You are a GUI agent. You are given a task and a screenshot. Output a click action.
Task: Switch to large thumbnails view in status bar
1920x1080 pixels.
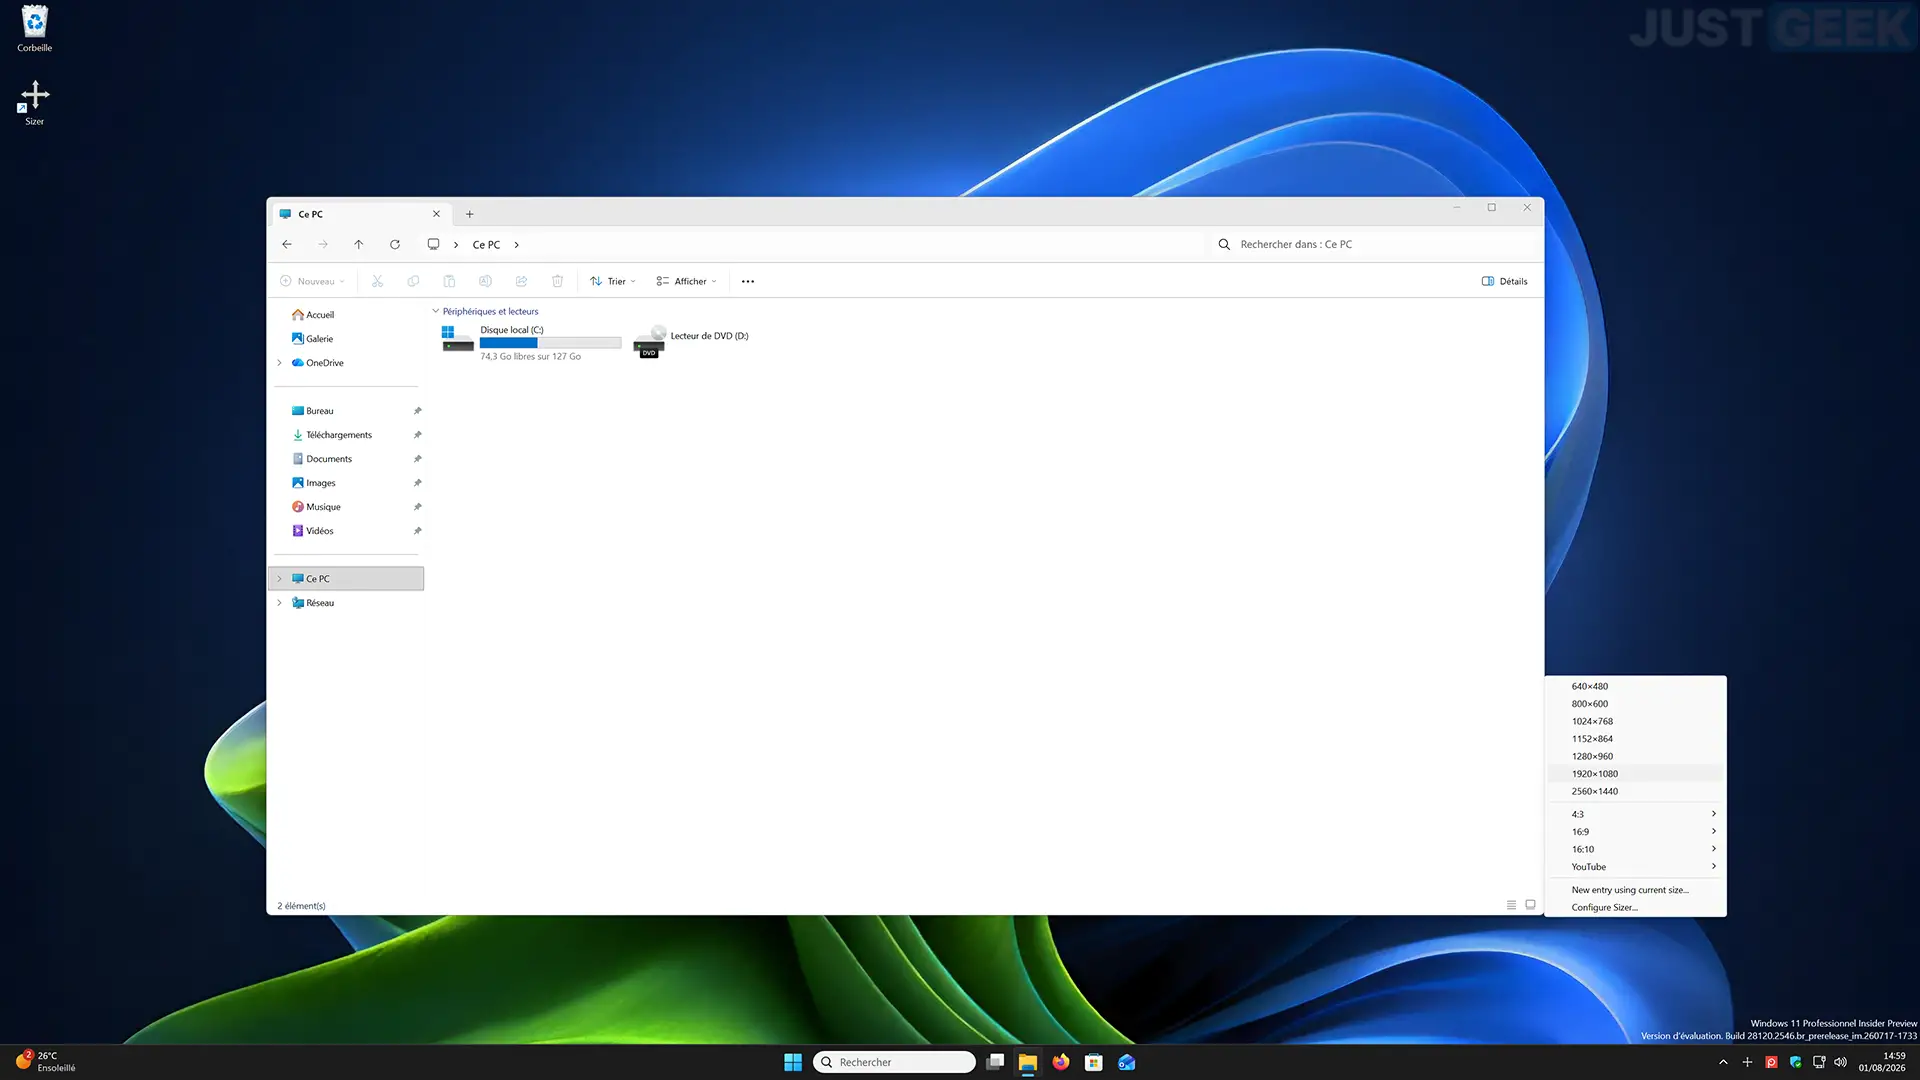[x=1530, y=905]
